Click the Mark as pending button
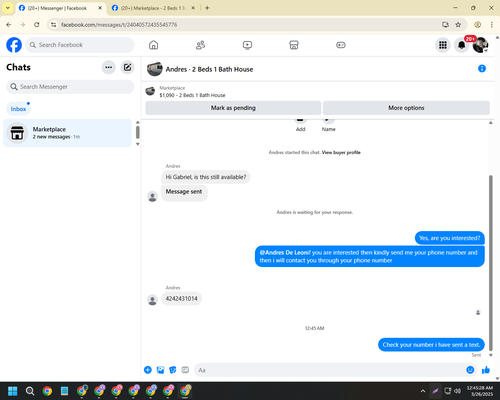The height and width of the screenshot is (400, 500). pos(233,108)
